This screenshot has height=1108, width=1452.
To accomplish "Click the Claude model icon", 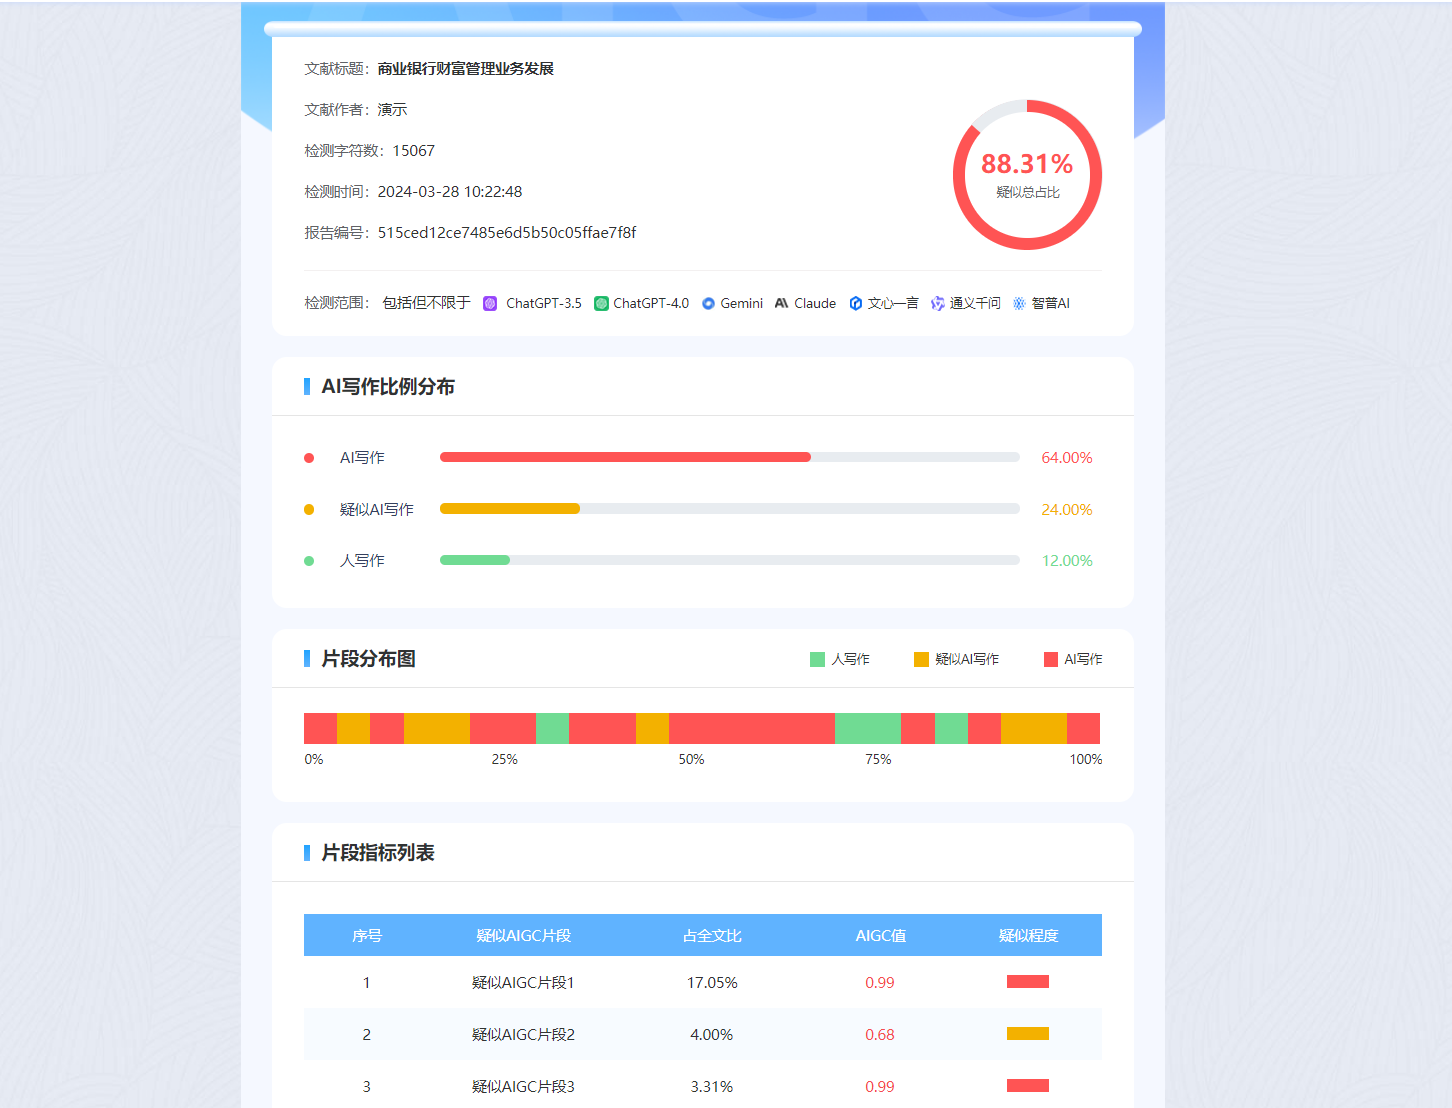I will 781,303.
